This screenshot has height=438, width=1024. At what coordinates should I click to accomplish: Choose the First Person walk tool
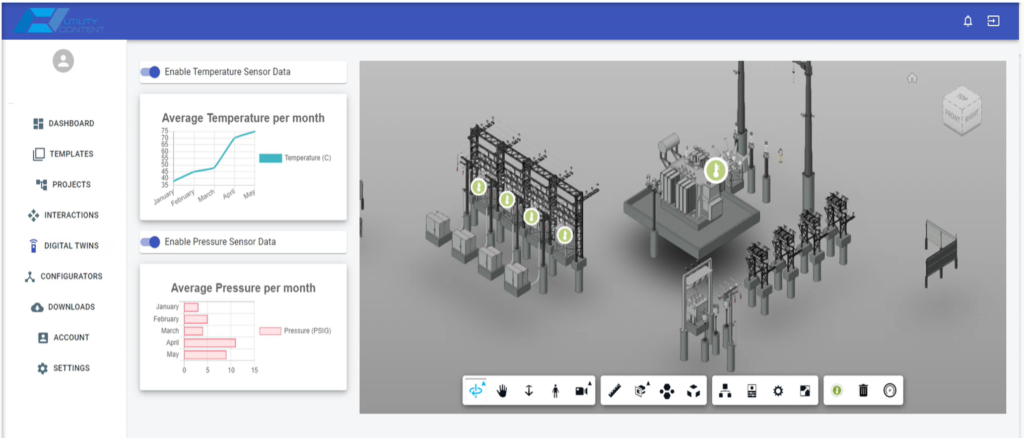pos(555,391)
